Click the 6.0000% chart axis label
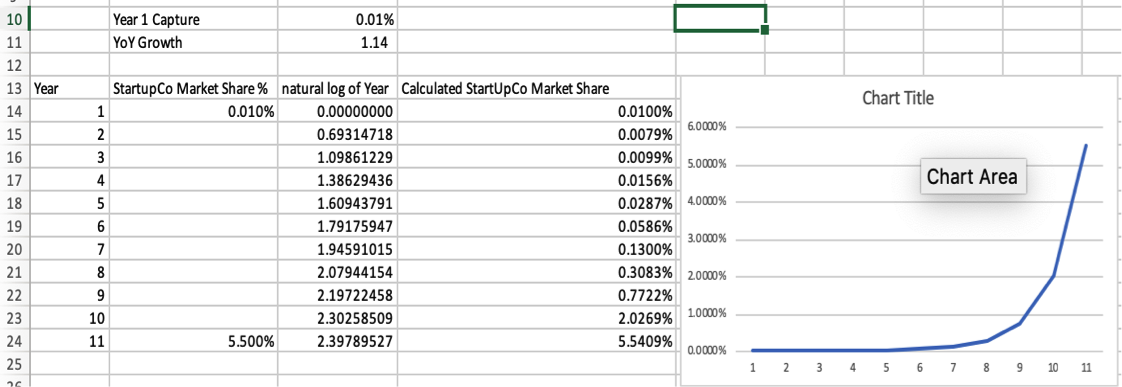Image resolution: width=1122 pixels, height=387 pixels. pyautogui.click(x=706, y=127)
